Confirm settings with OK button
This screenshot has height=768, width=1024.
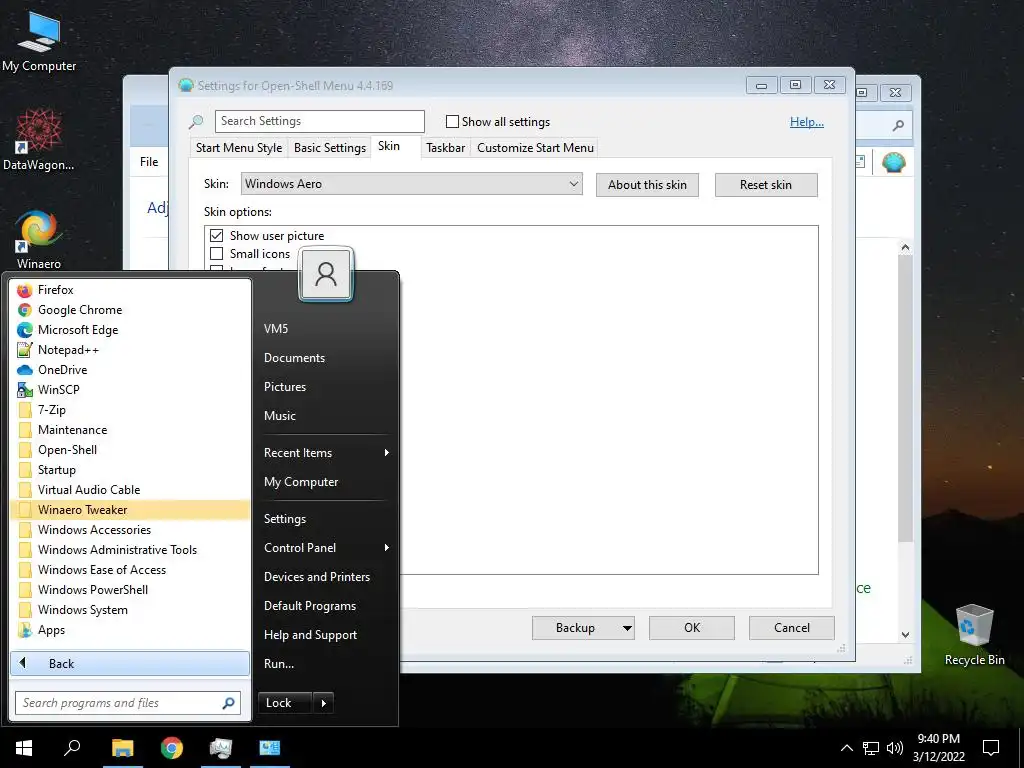click(x=692, y=628)
